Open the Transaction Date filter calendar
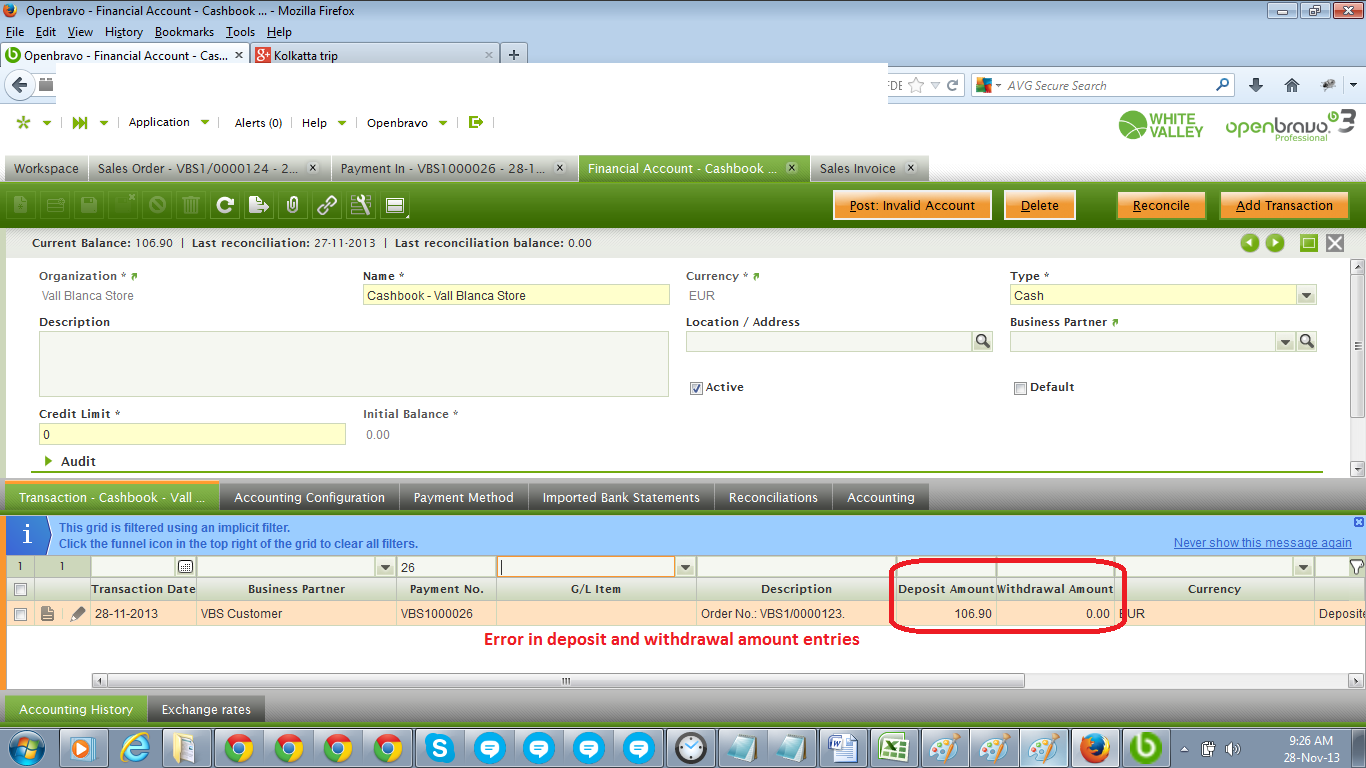Image resolution: width=1366 pixels, height=768 pixels. 185,567
